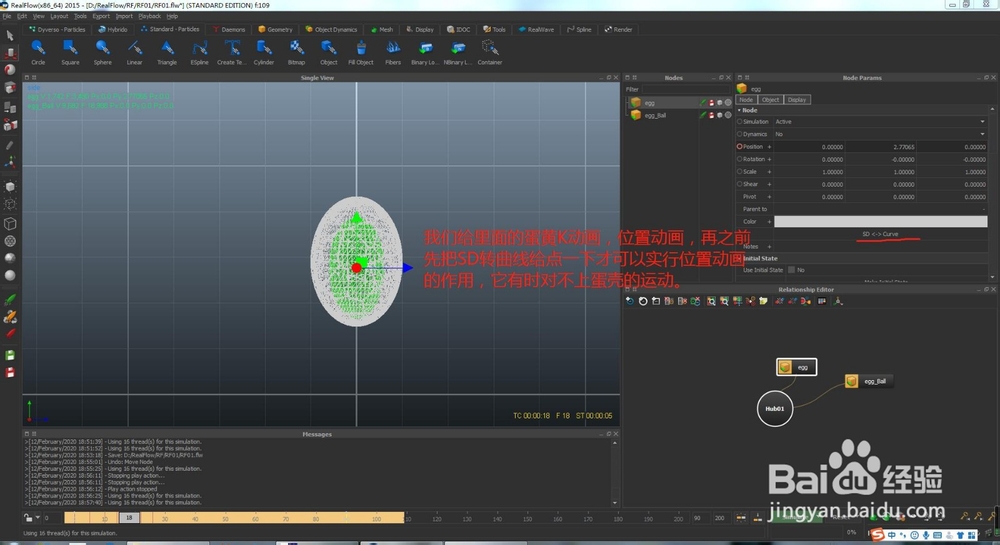Viewport: 1000px width, 545px height.
Task: Toggle egg node visibility dot
Action: point(728,103)
